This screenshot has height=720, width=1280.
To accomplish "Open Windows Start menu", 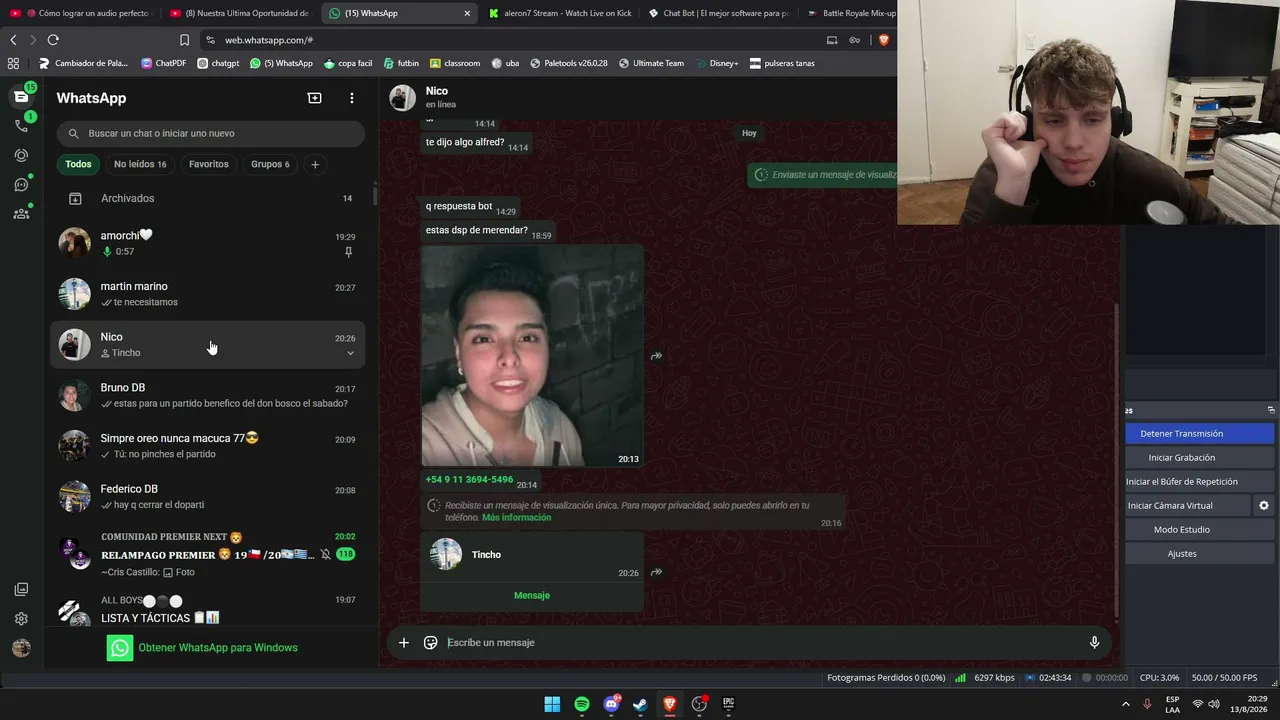I will click(x=552, y=704).
